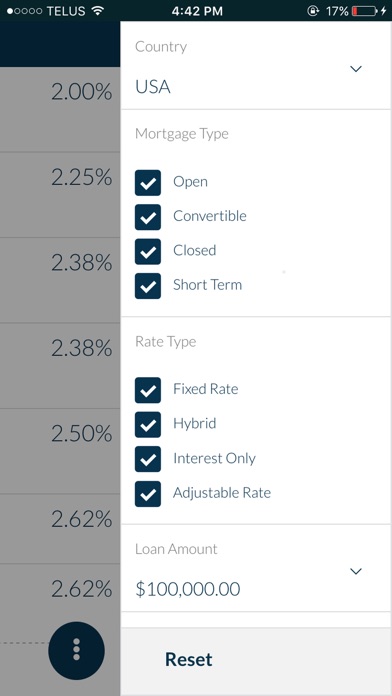Viewport: 392px width, 696px height.
Task: Tap the Wi-Fi signal icon
Action: [97, 11]
